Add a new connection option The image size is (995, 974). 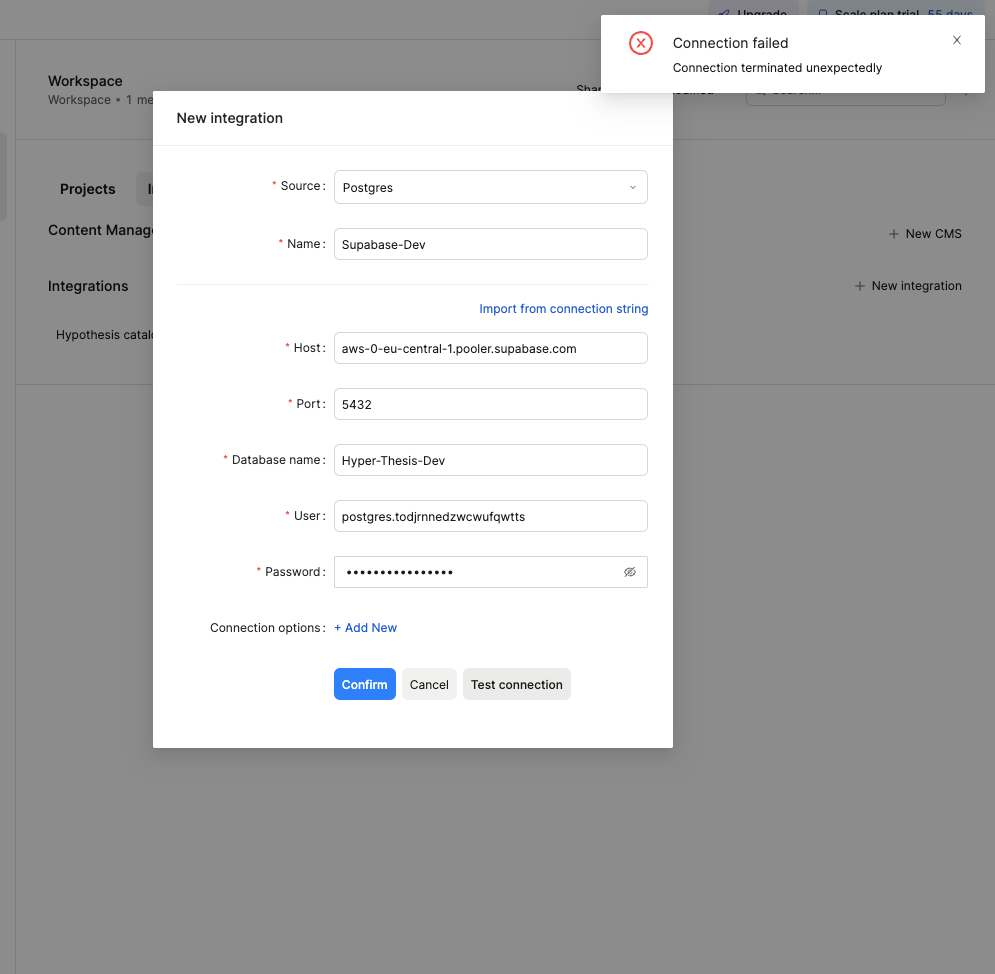click(365, 628)
